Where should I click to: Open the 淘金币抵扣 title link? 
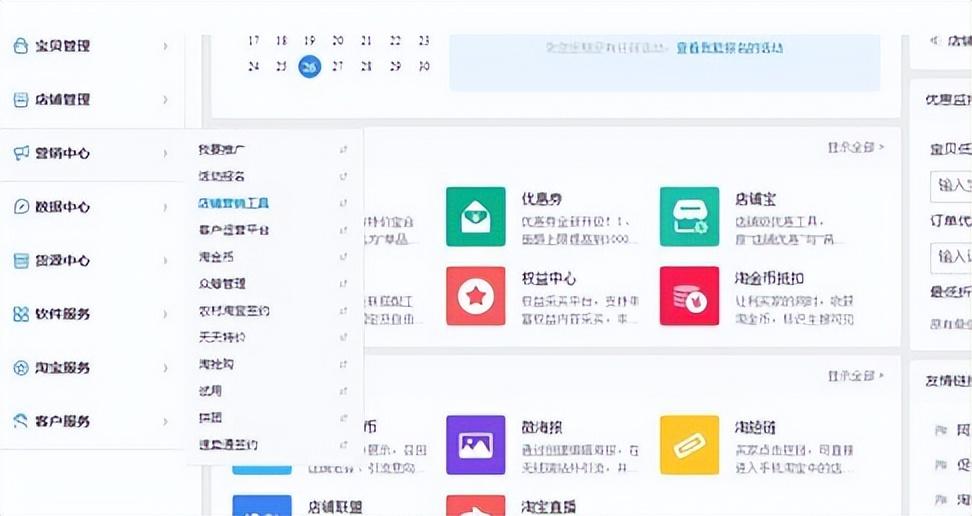click(769, 278)
